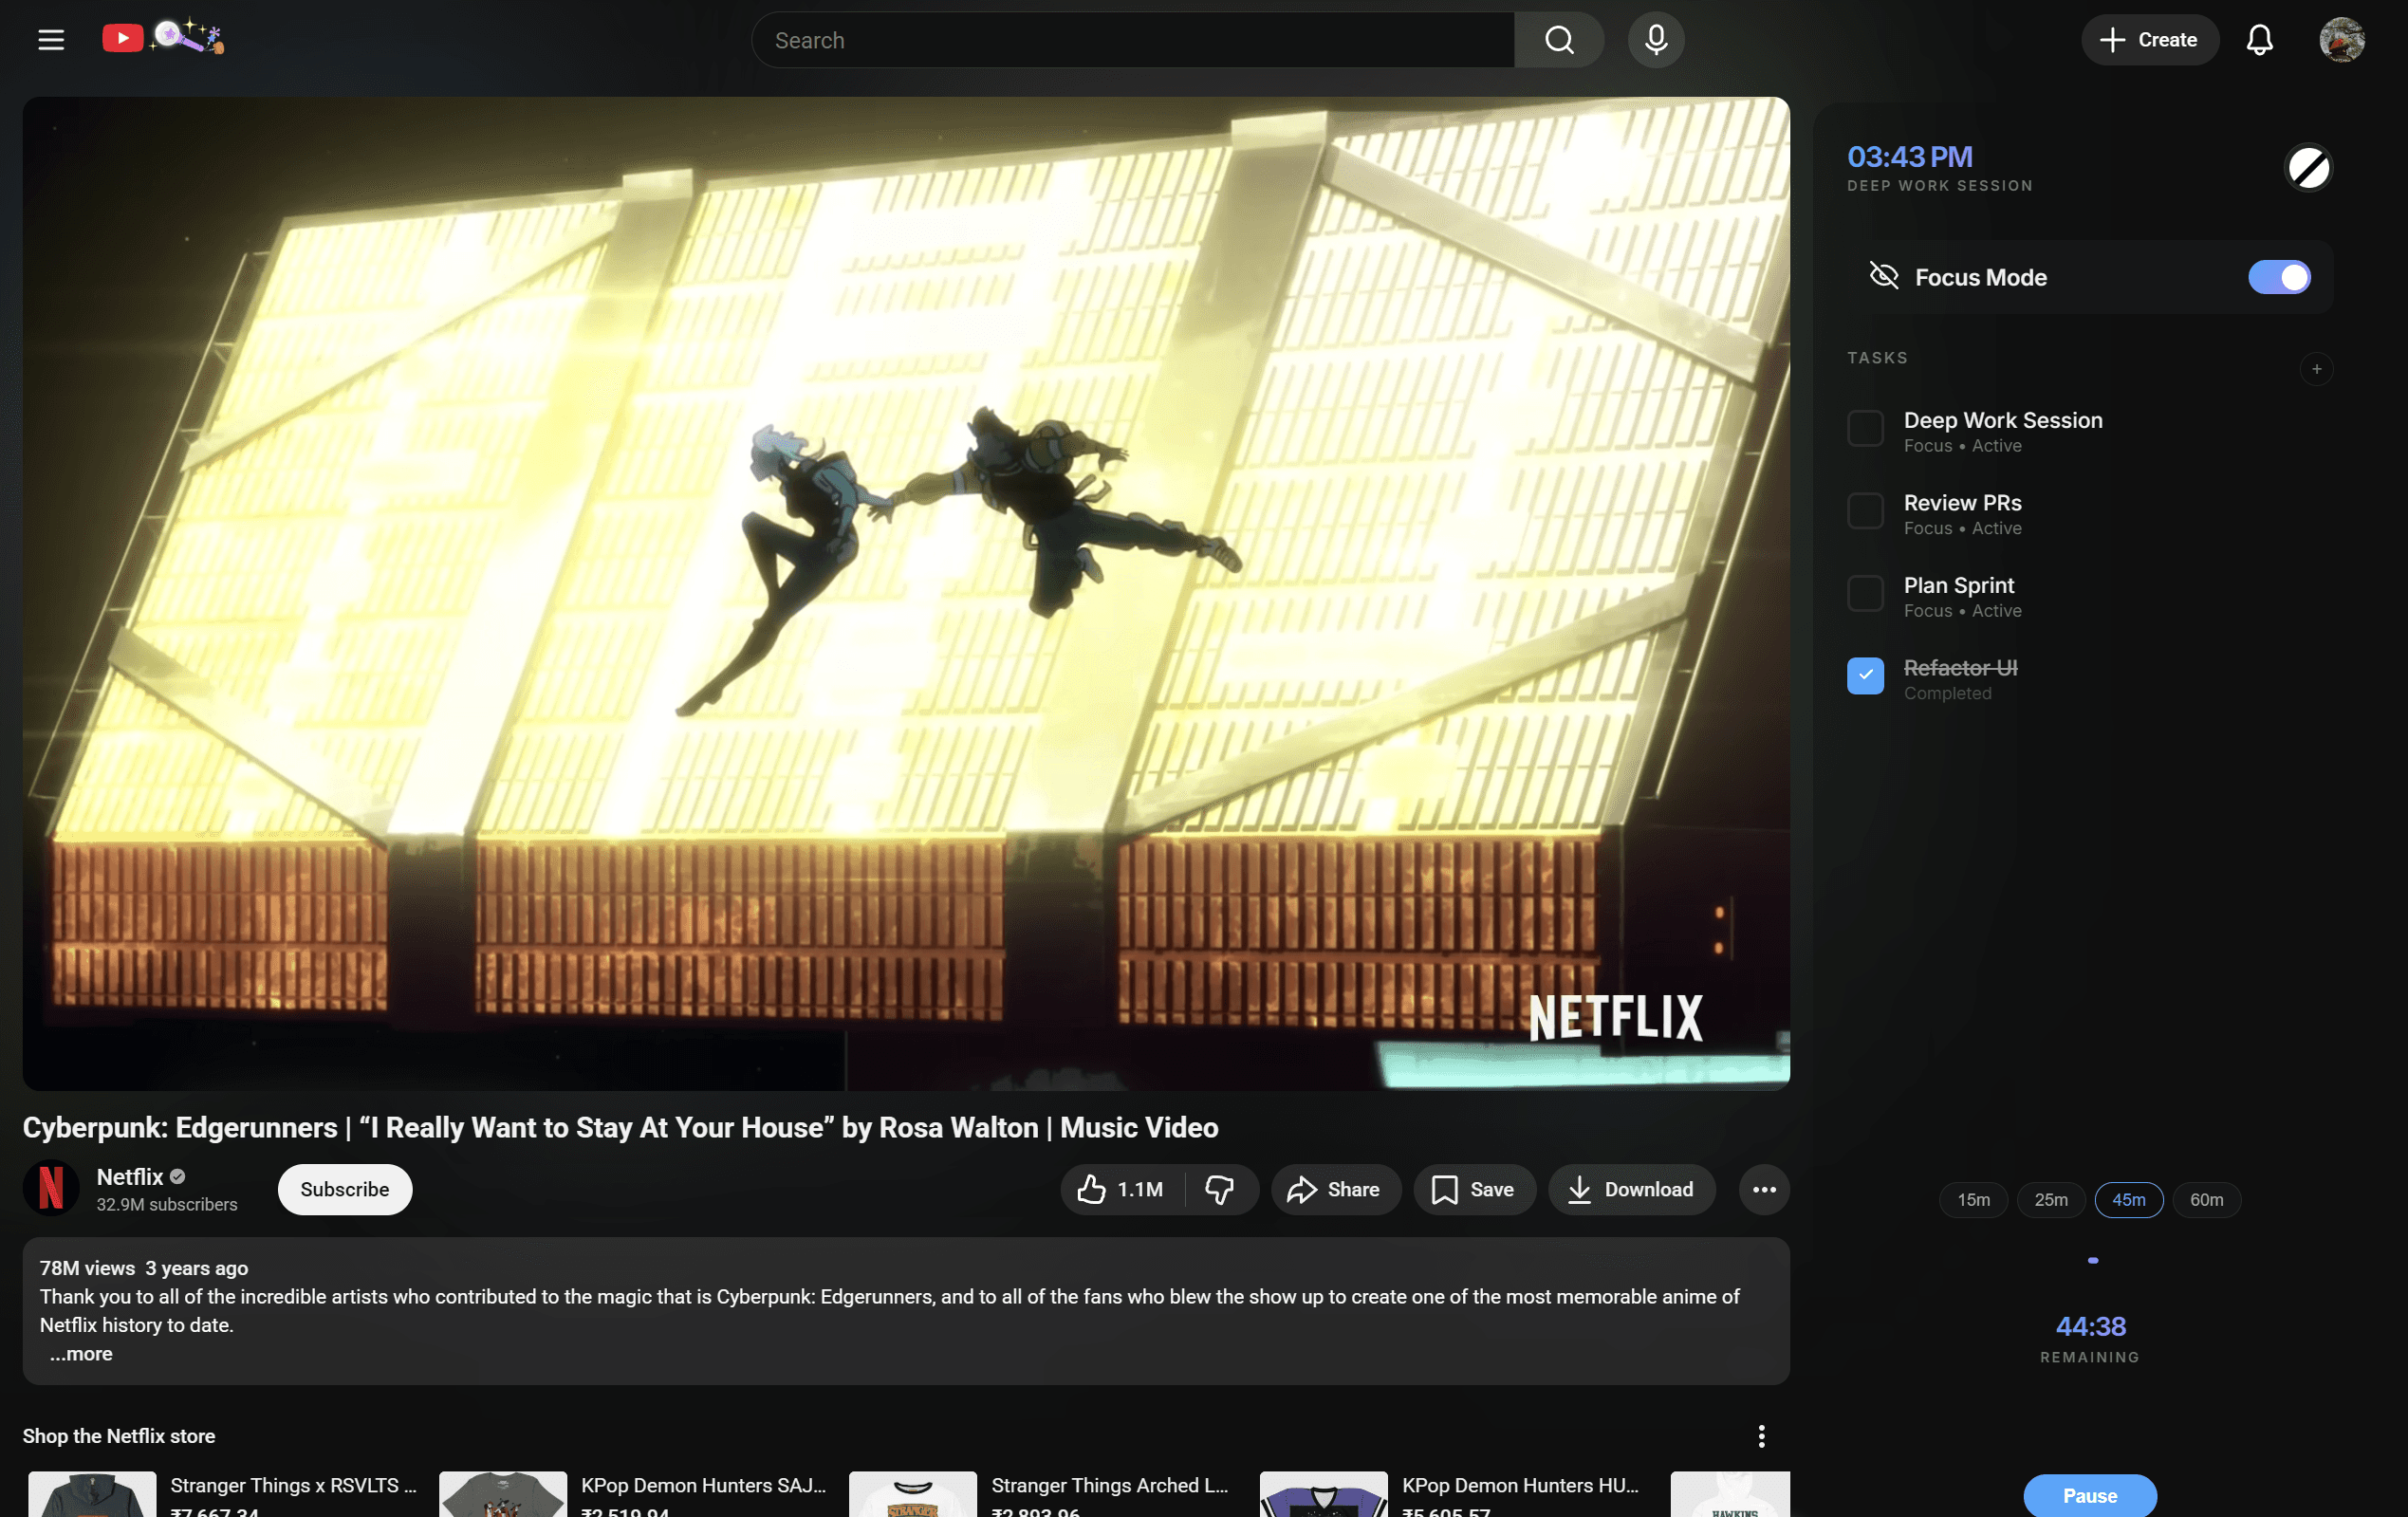Open the Netflix store options menu
The width and height of the screenshot is (2408, 1517).
[x=1762, y=1436]
